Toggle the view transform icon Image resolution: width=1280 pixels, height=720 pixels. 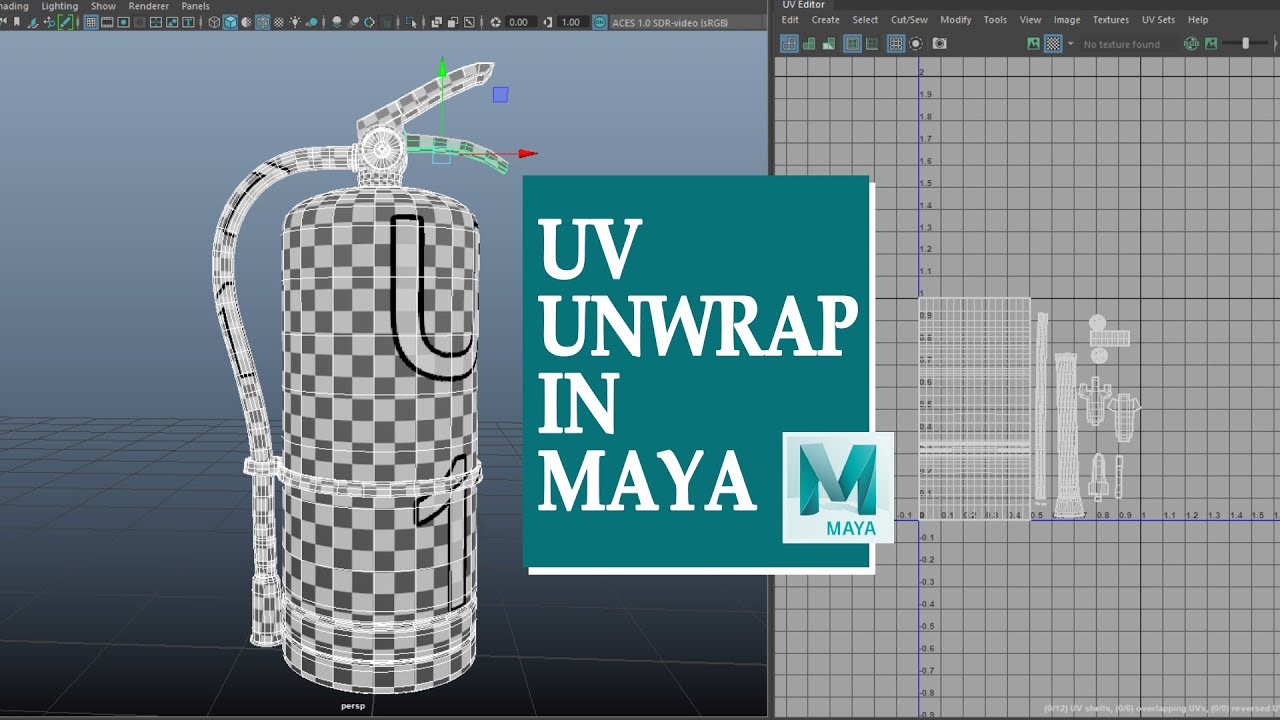point(599,22)
